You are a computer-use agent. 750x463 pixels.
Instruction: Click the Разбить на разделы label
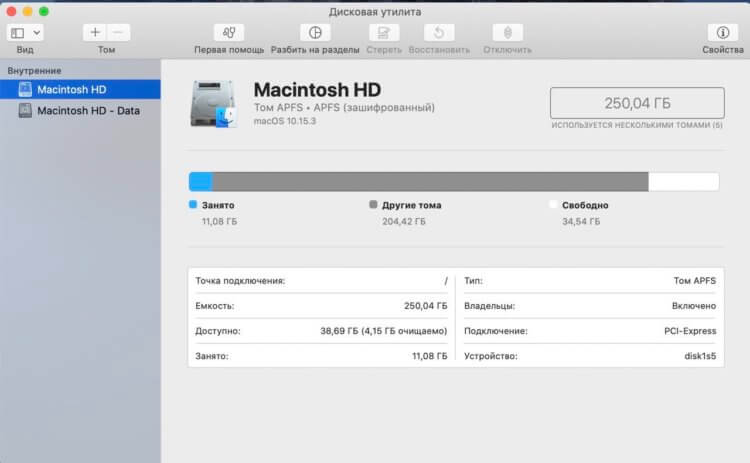tap(315, 50)
